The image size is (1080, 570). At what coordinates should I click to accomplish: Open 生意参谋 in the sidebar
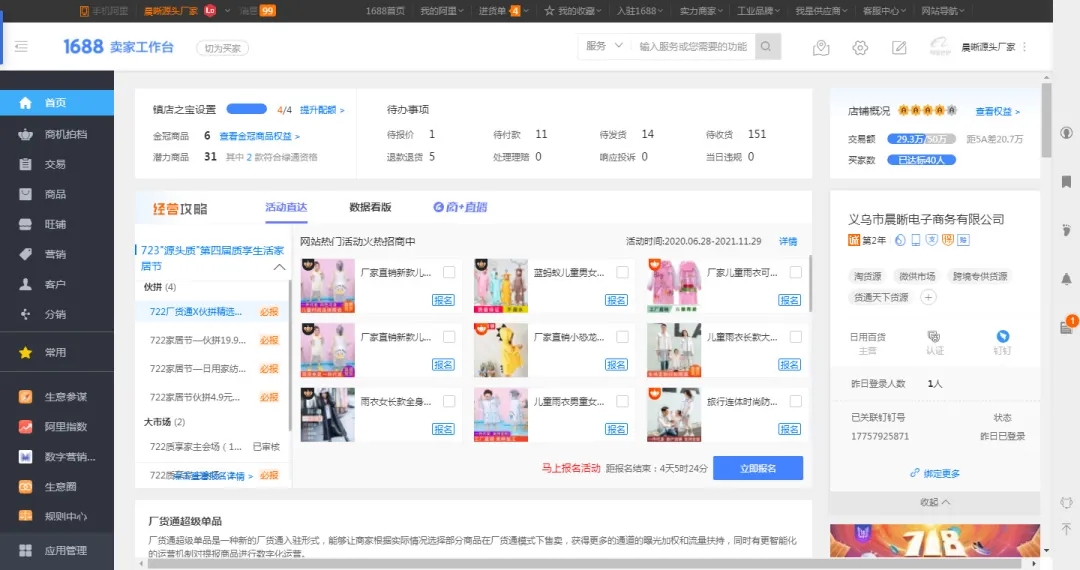pyautogui.click(x=57, y=397)
